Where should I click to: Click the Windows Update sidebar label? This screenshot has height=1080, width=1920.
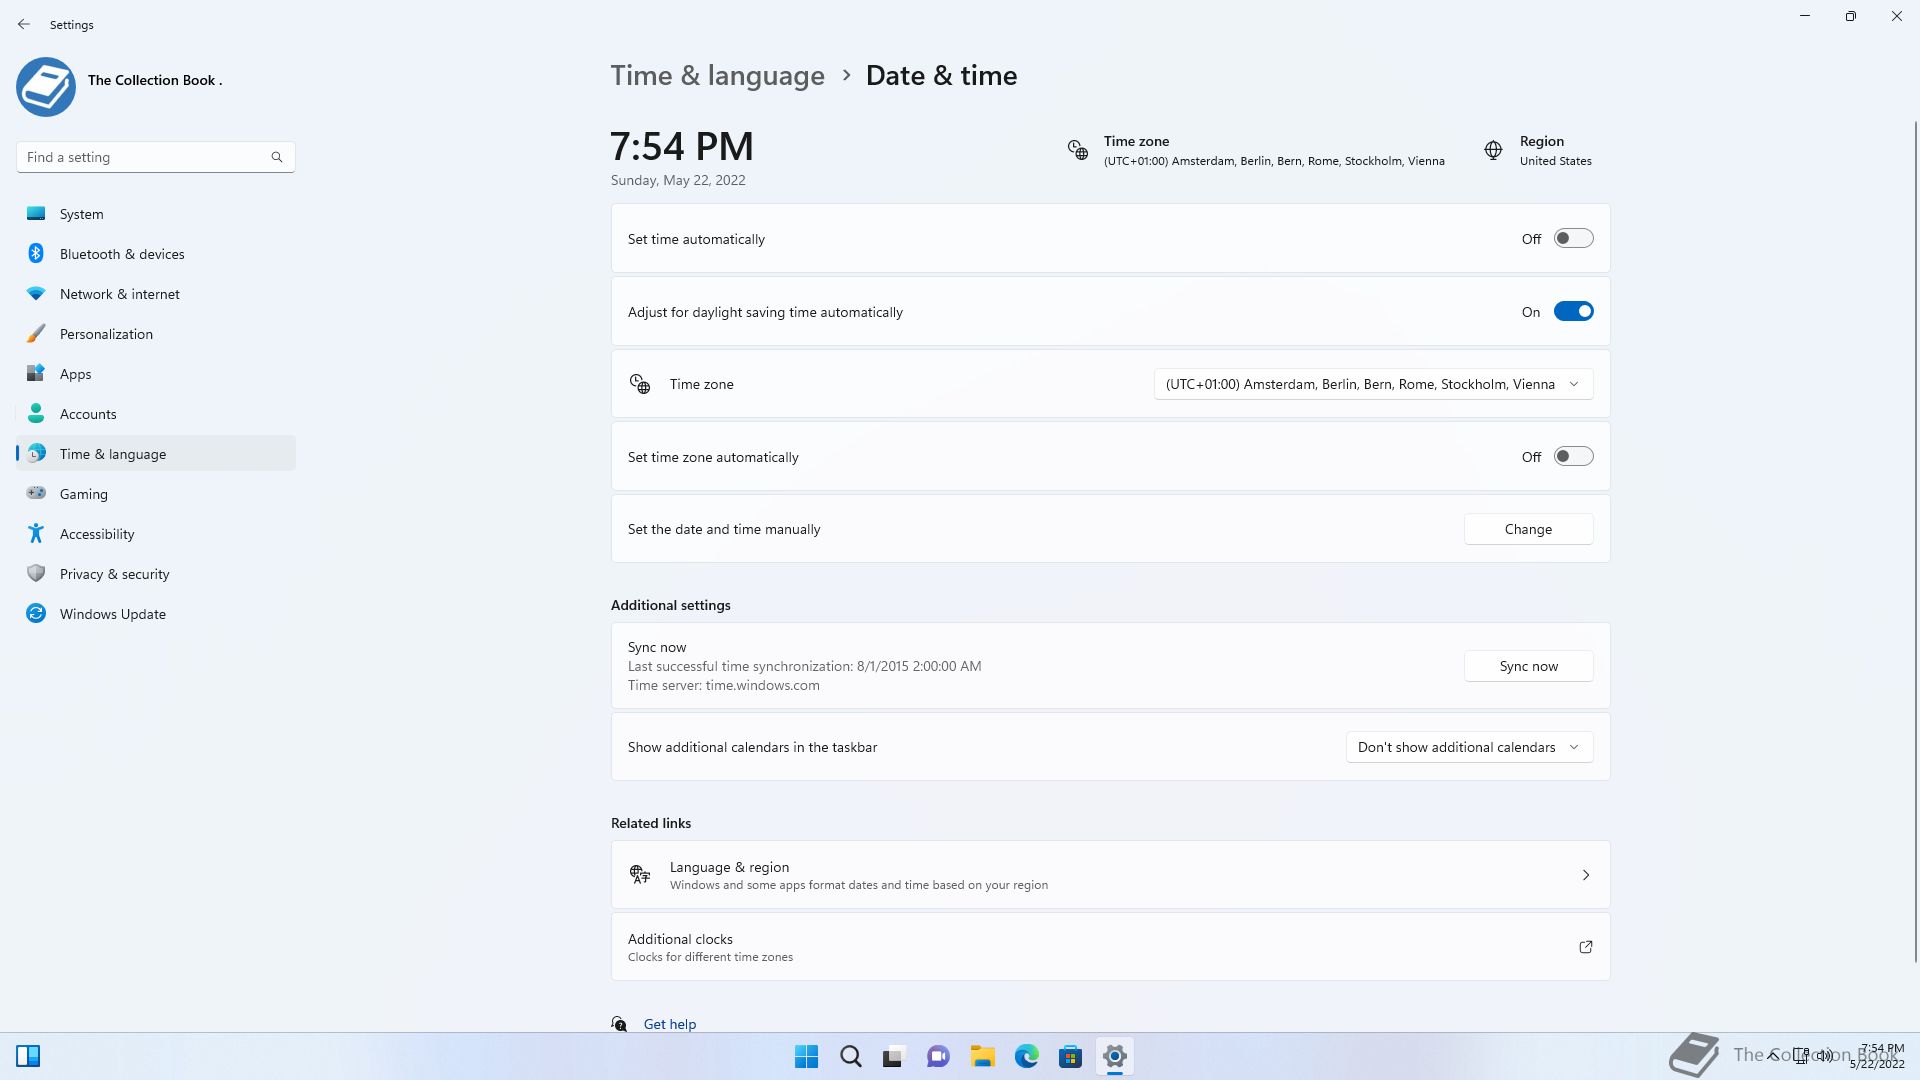coord(113,614)
